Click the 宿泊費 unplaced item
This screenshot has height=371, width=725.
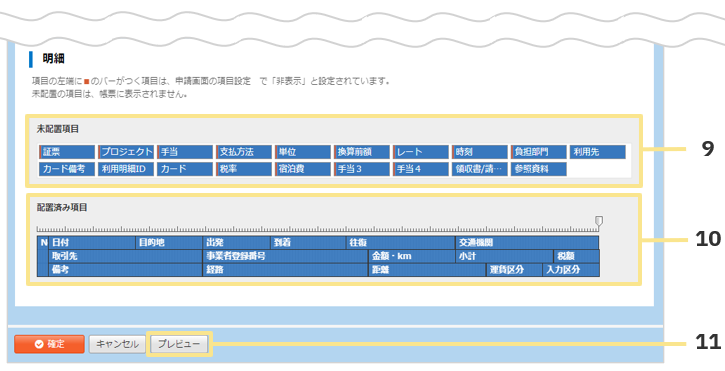coord(303,169)
